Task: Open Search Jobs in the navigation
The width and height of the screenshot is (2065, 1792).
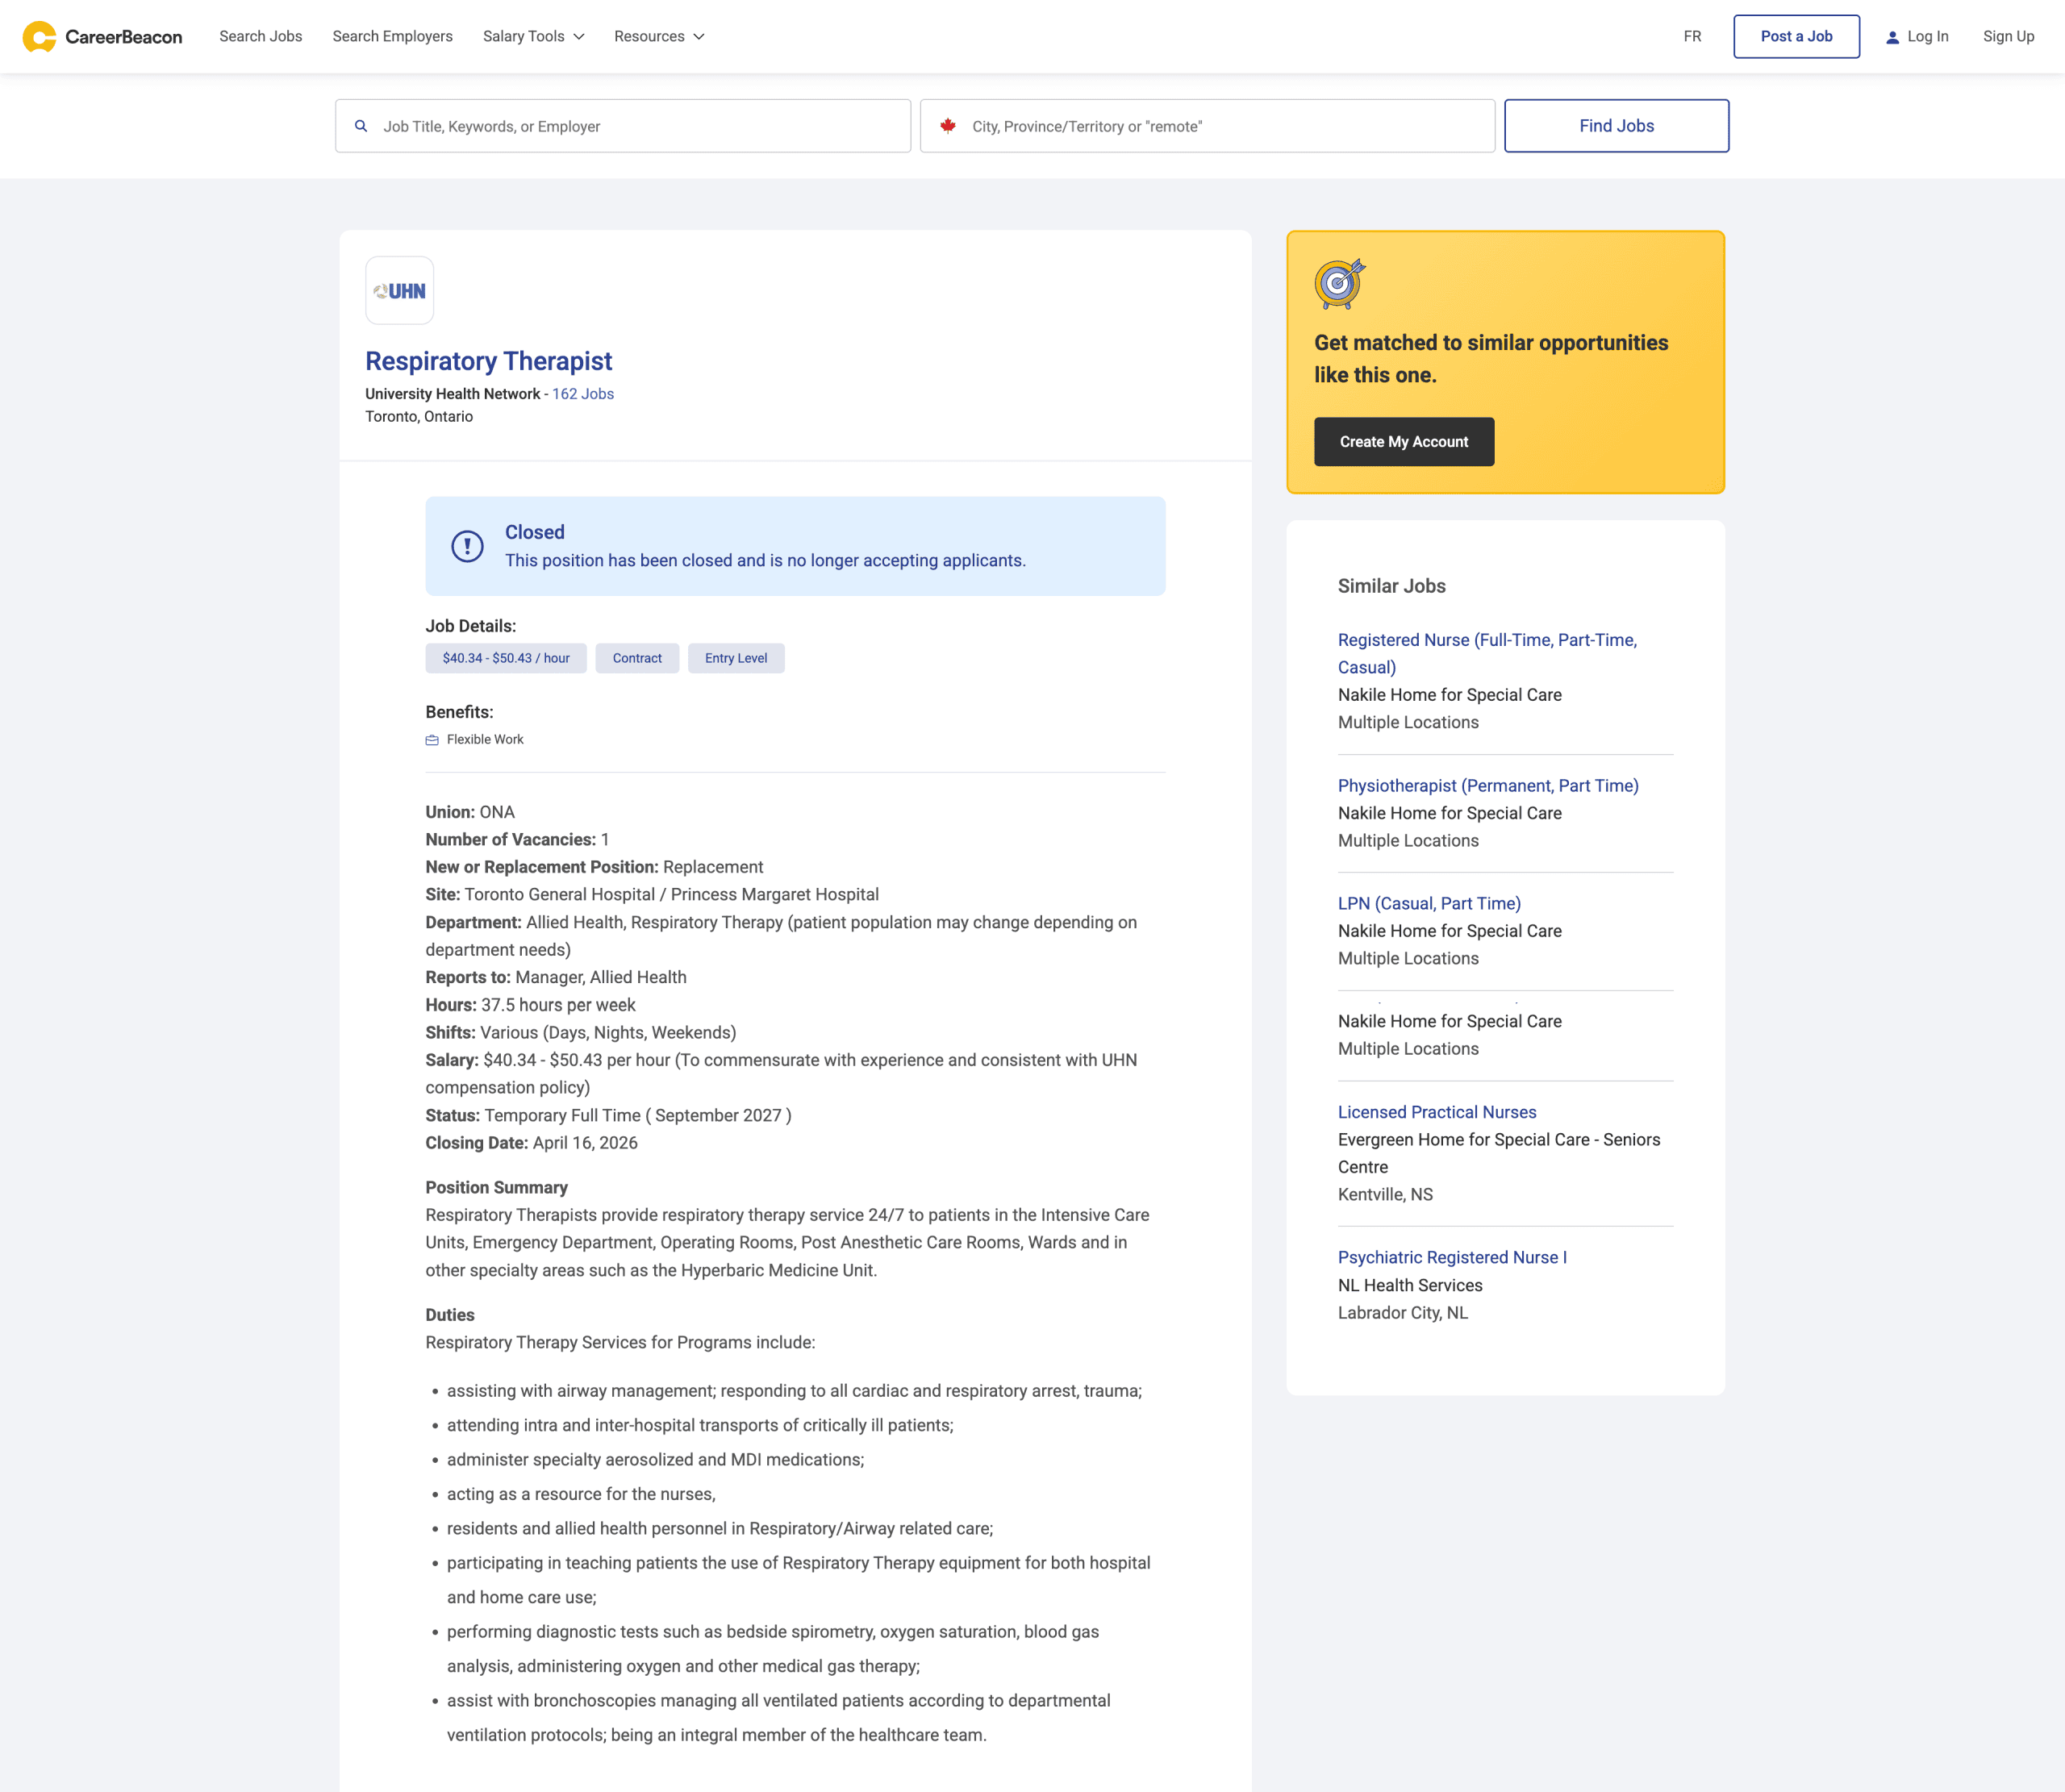Action: [260, 37]
